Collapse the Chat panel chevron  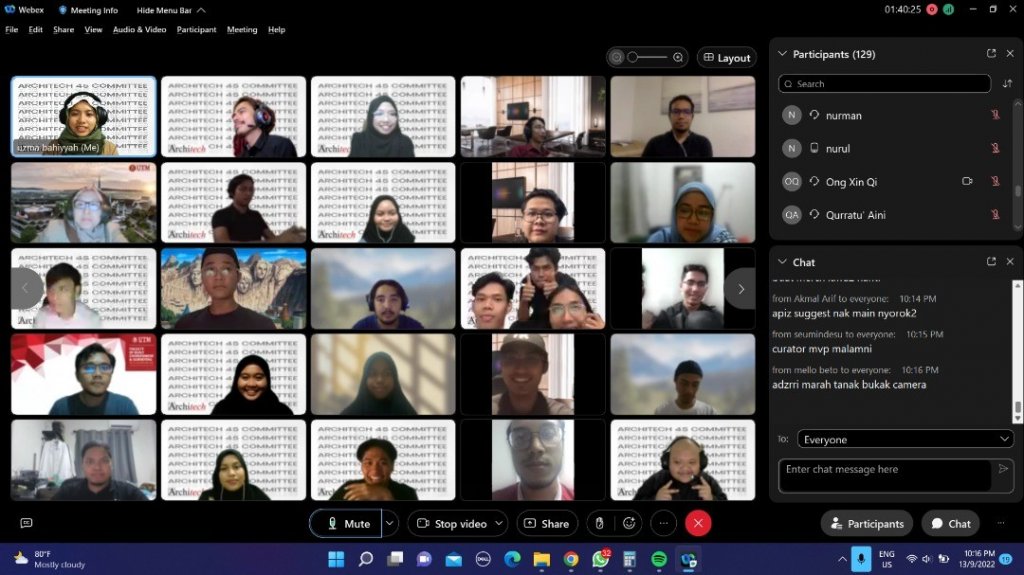tap(783, 262)
